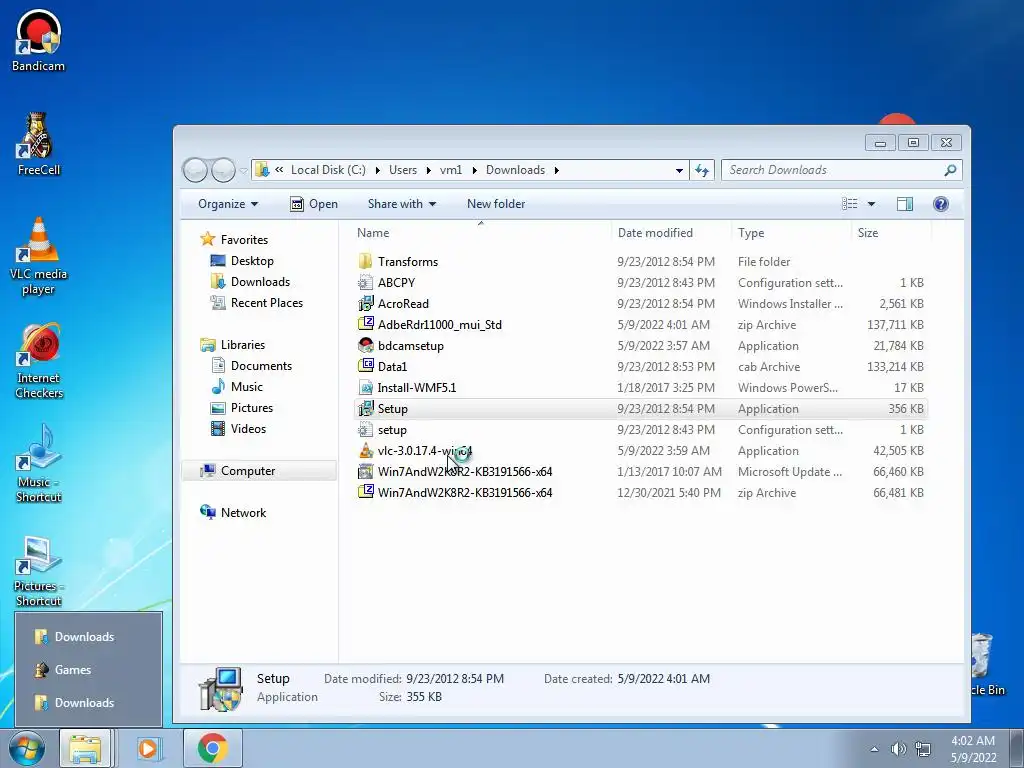Select Desktop in the navigation pane
Screen dimensions: 1024x768
click(242, 261)
